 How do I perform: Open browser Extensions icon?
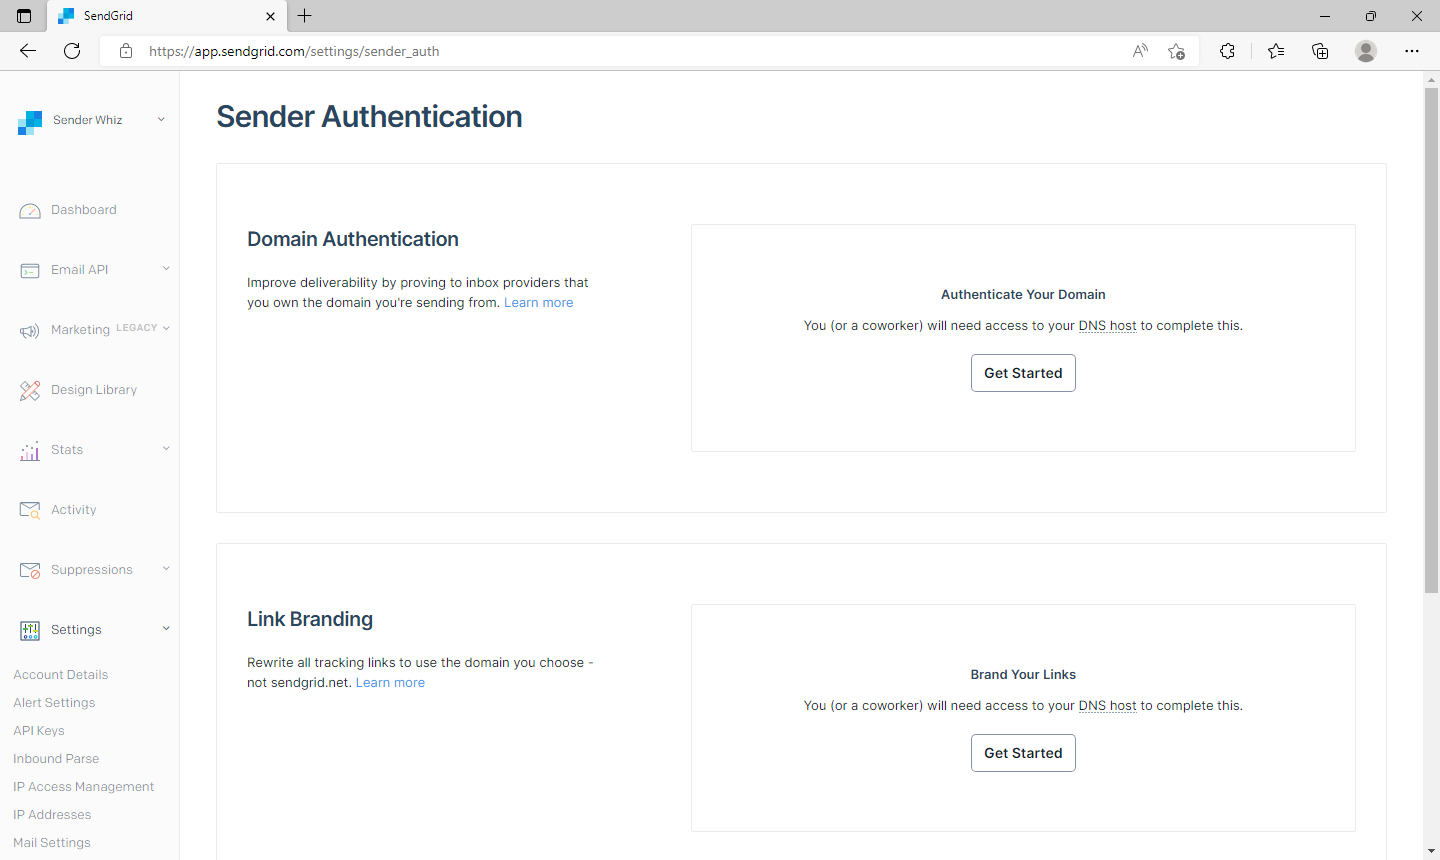(x=1227, y=51)
